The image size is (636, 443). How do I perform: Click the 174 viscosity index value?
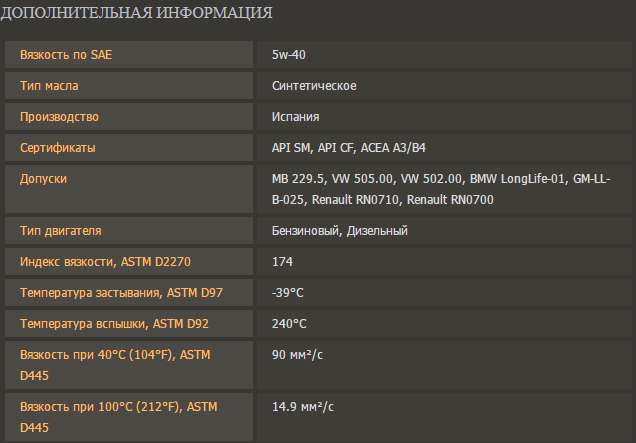[282, 262]
